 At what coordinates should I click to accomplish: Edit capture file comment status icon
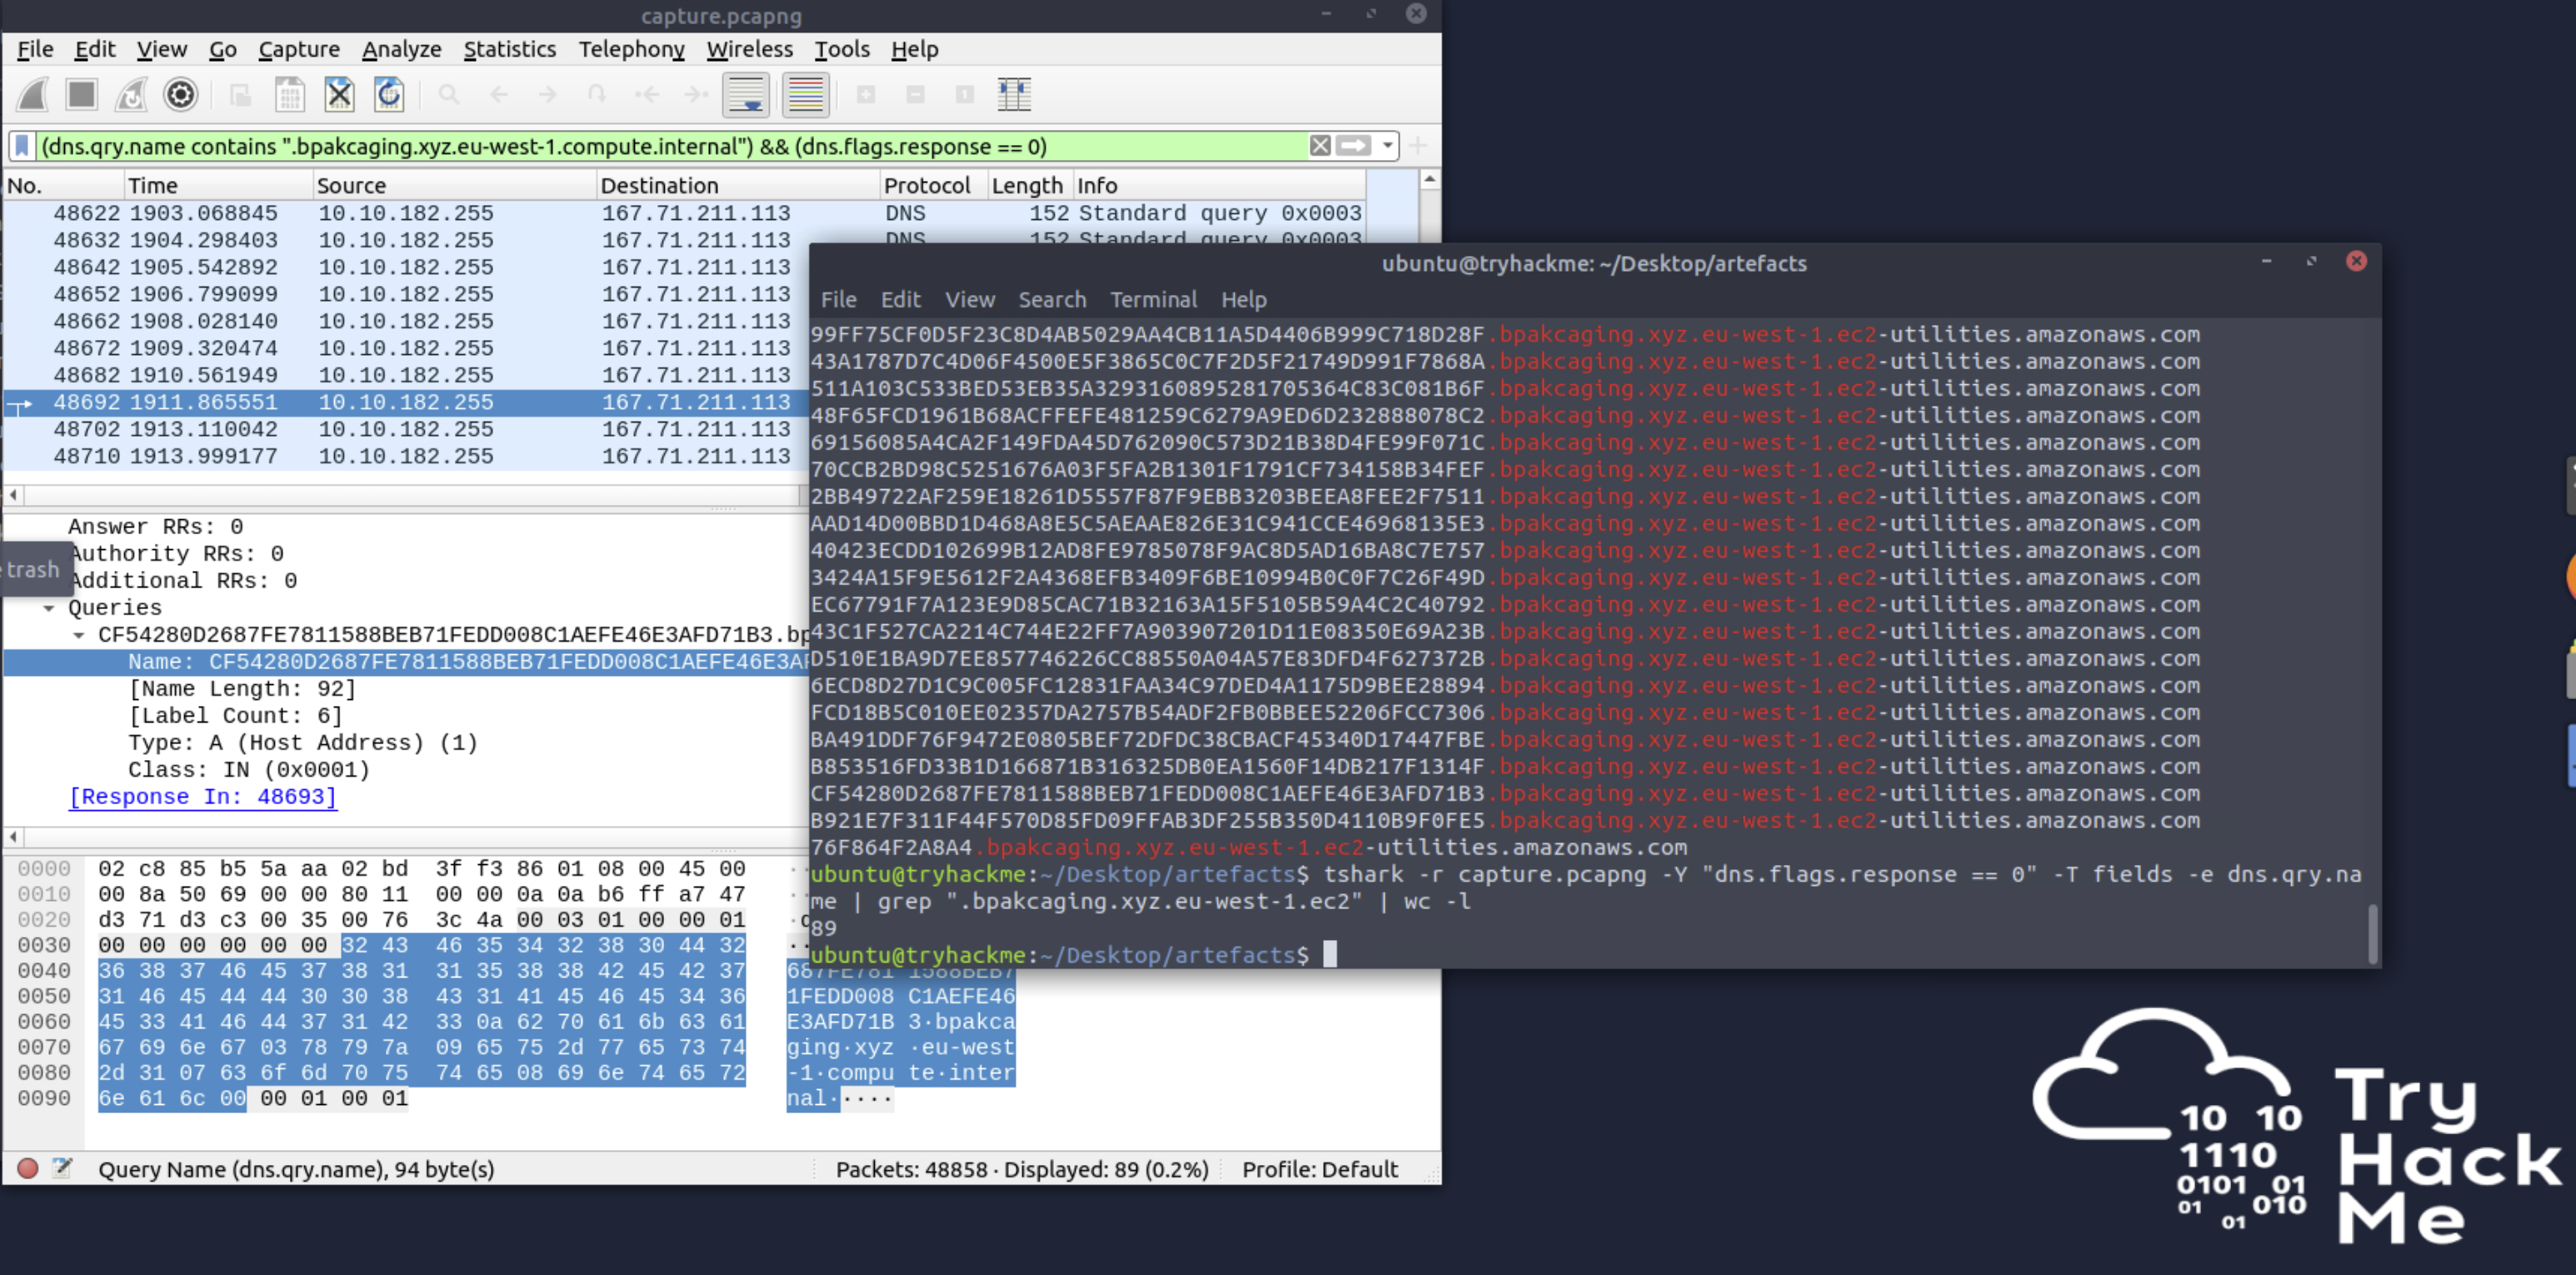62,1168
